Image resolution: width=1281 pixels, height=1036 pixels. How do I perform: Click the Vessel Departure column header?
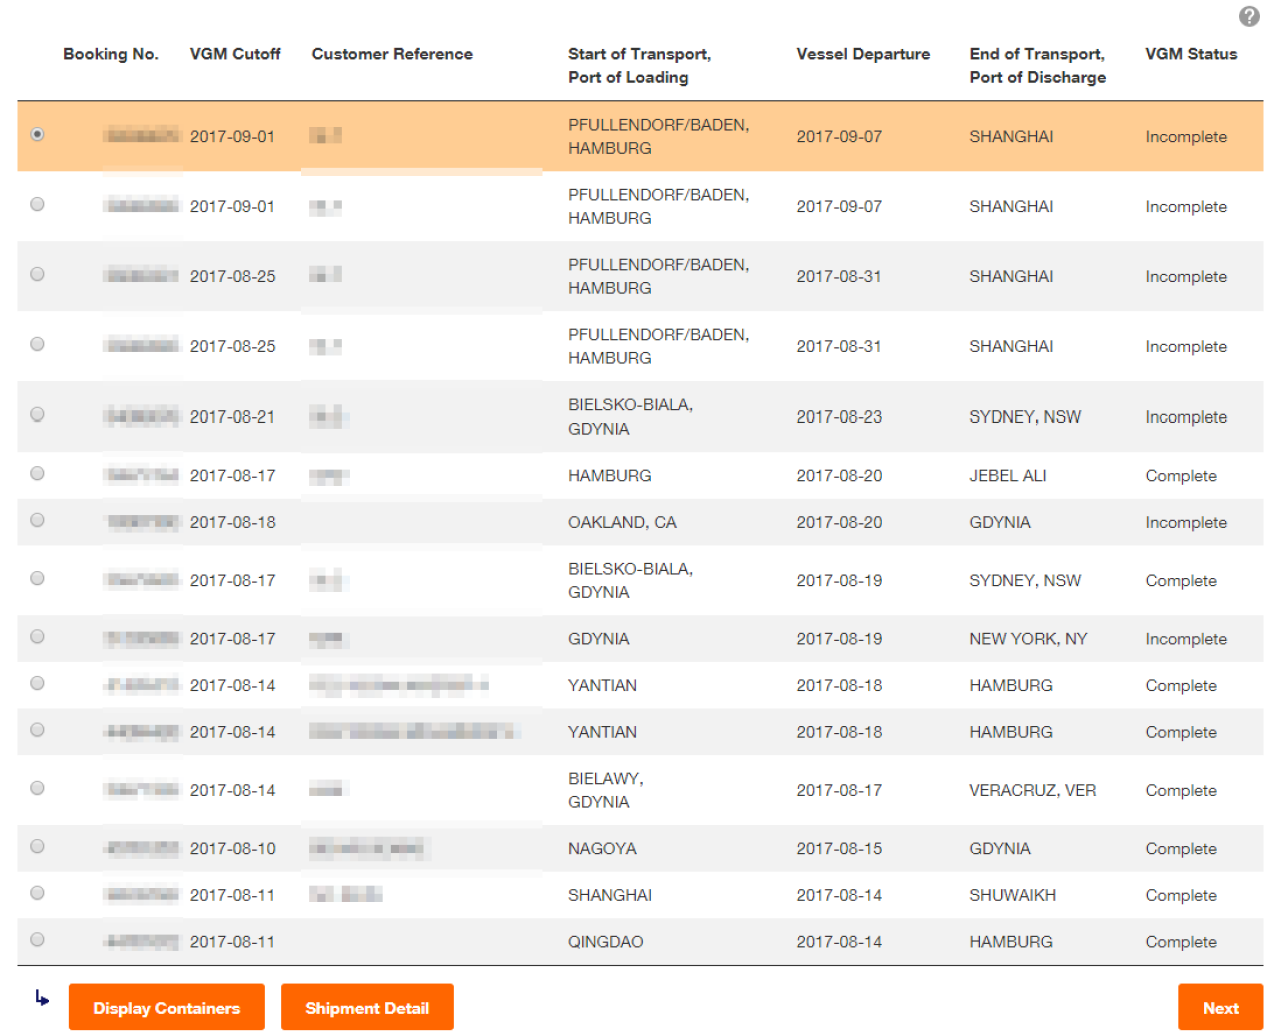(862, 54)
